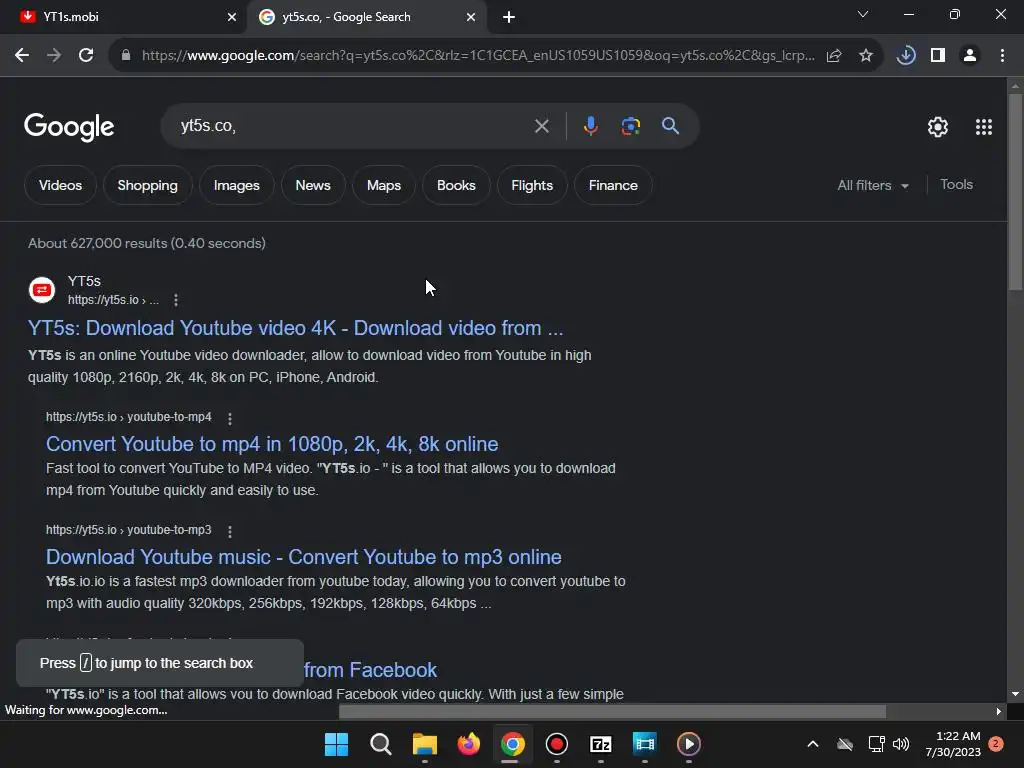The image size is (1024, 768).
Task: Open the taskbar volume control
Action: 901,744
